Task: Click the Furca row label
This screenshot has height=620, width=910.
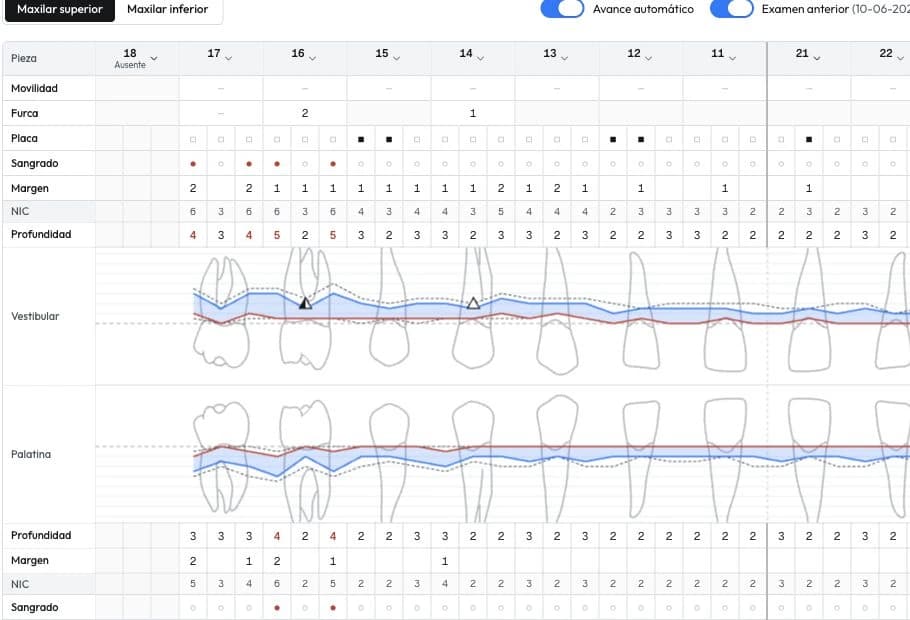Action: (24, 113)
